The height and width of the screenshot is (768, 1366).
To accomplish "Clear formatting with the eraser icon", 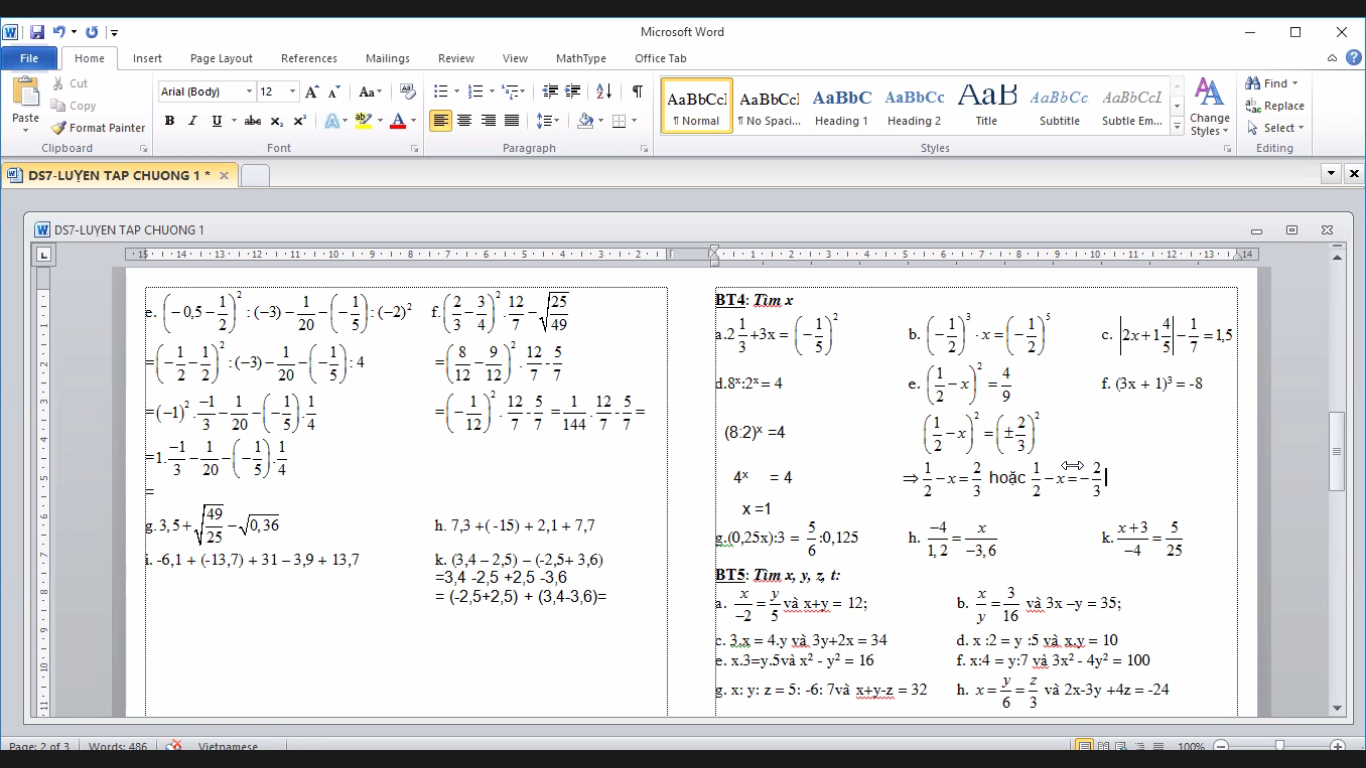I will click(x=407, y=92).
